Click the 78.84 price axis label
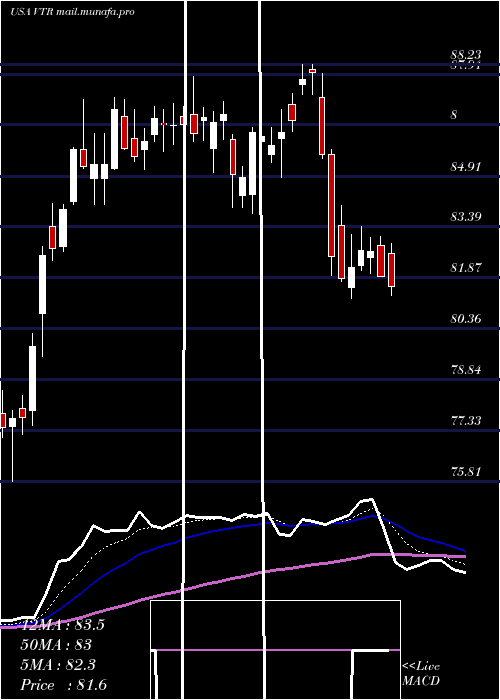 [x=466, y=370]
